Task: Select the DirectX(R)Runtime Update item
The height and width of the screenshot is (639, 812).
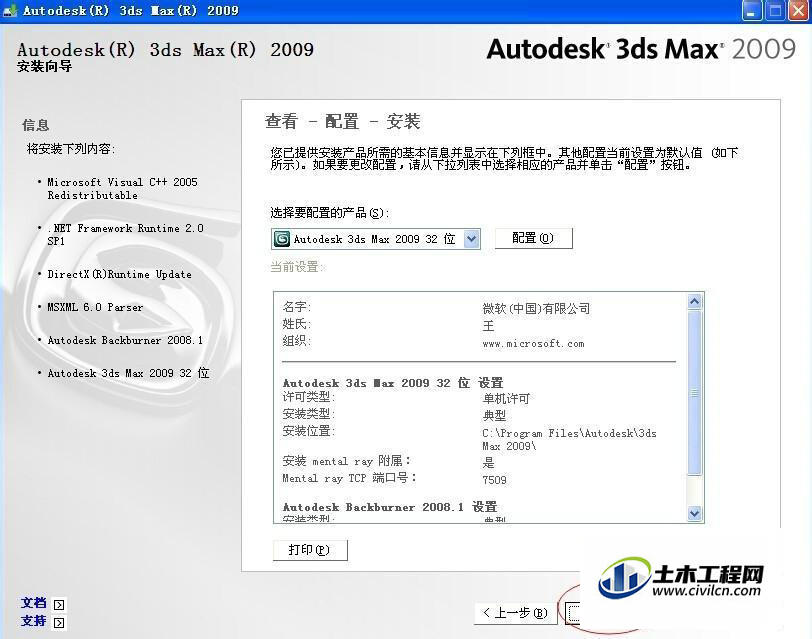Action: point(120,274)
